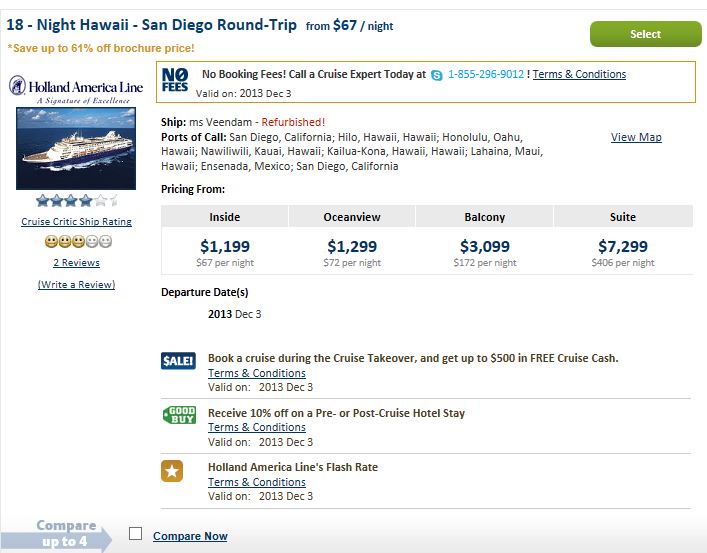This screenshot has height=553, width=707.
Task: Click the green Good Buy badge
Action: 178,416
